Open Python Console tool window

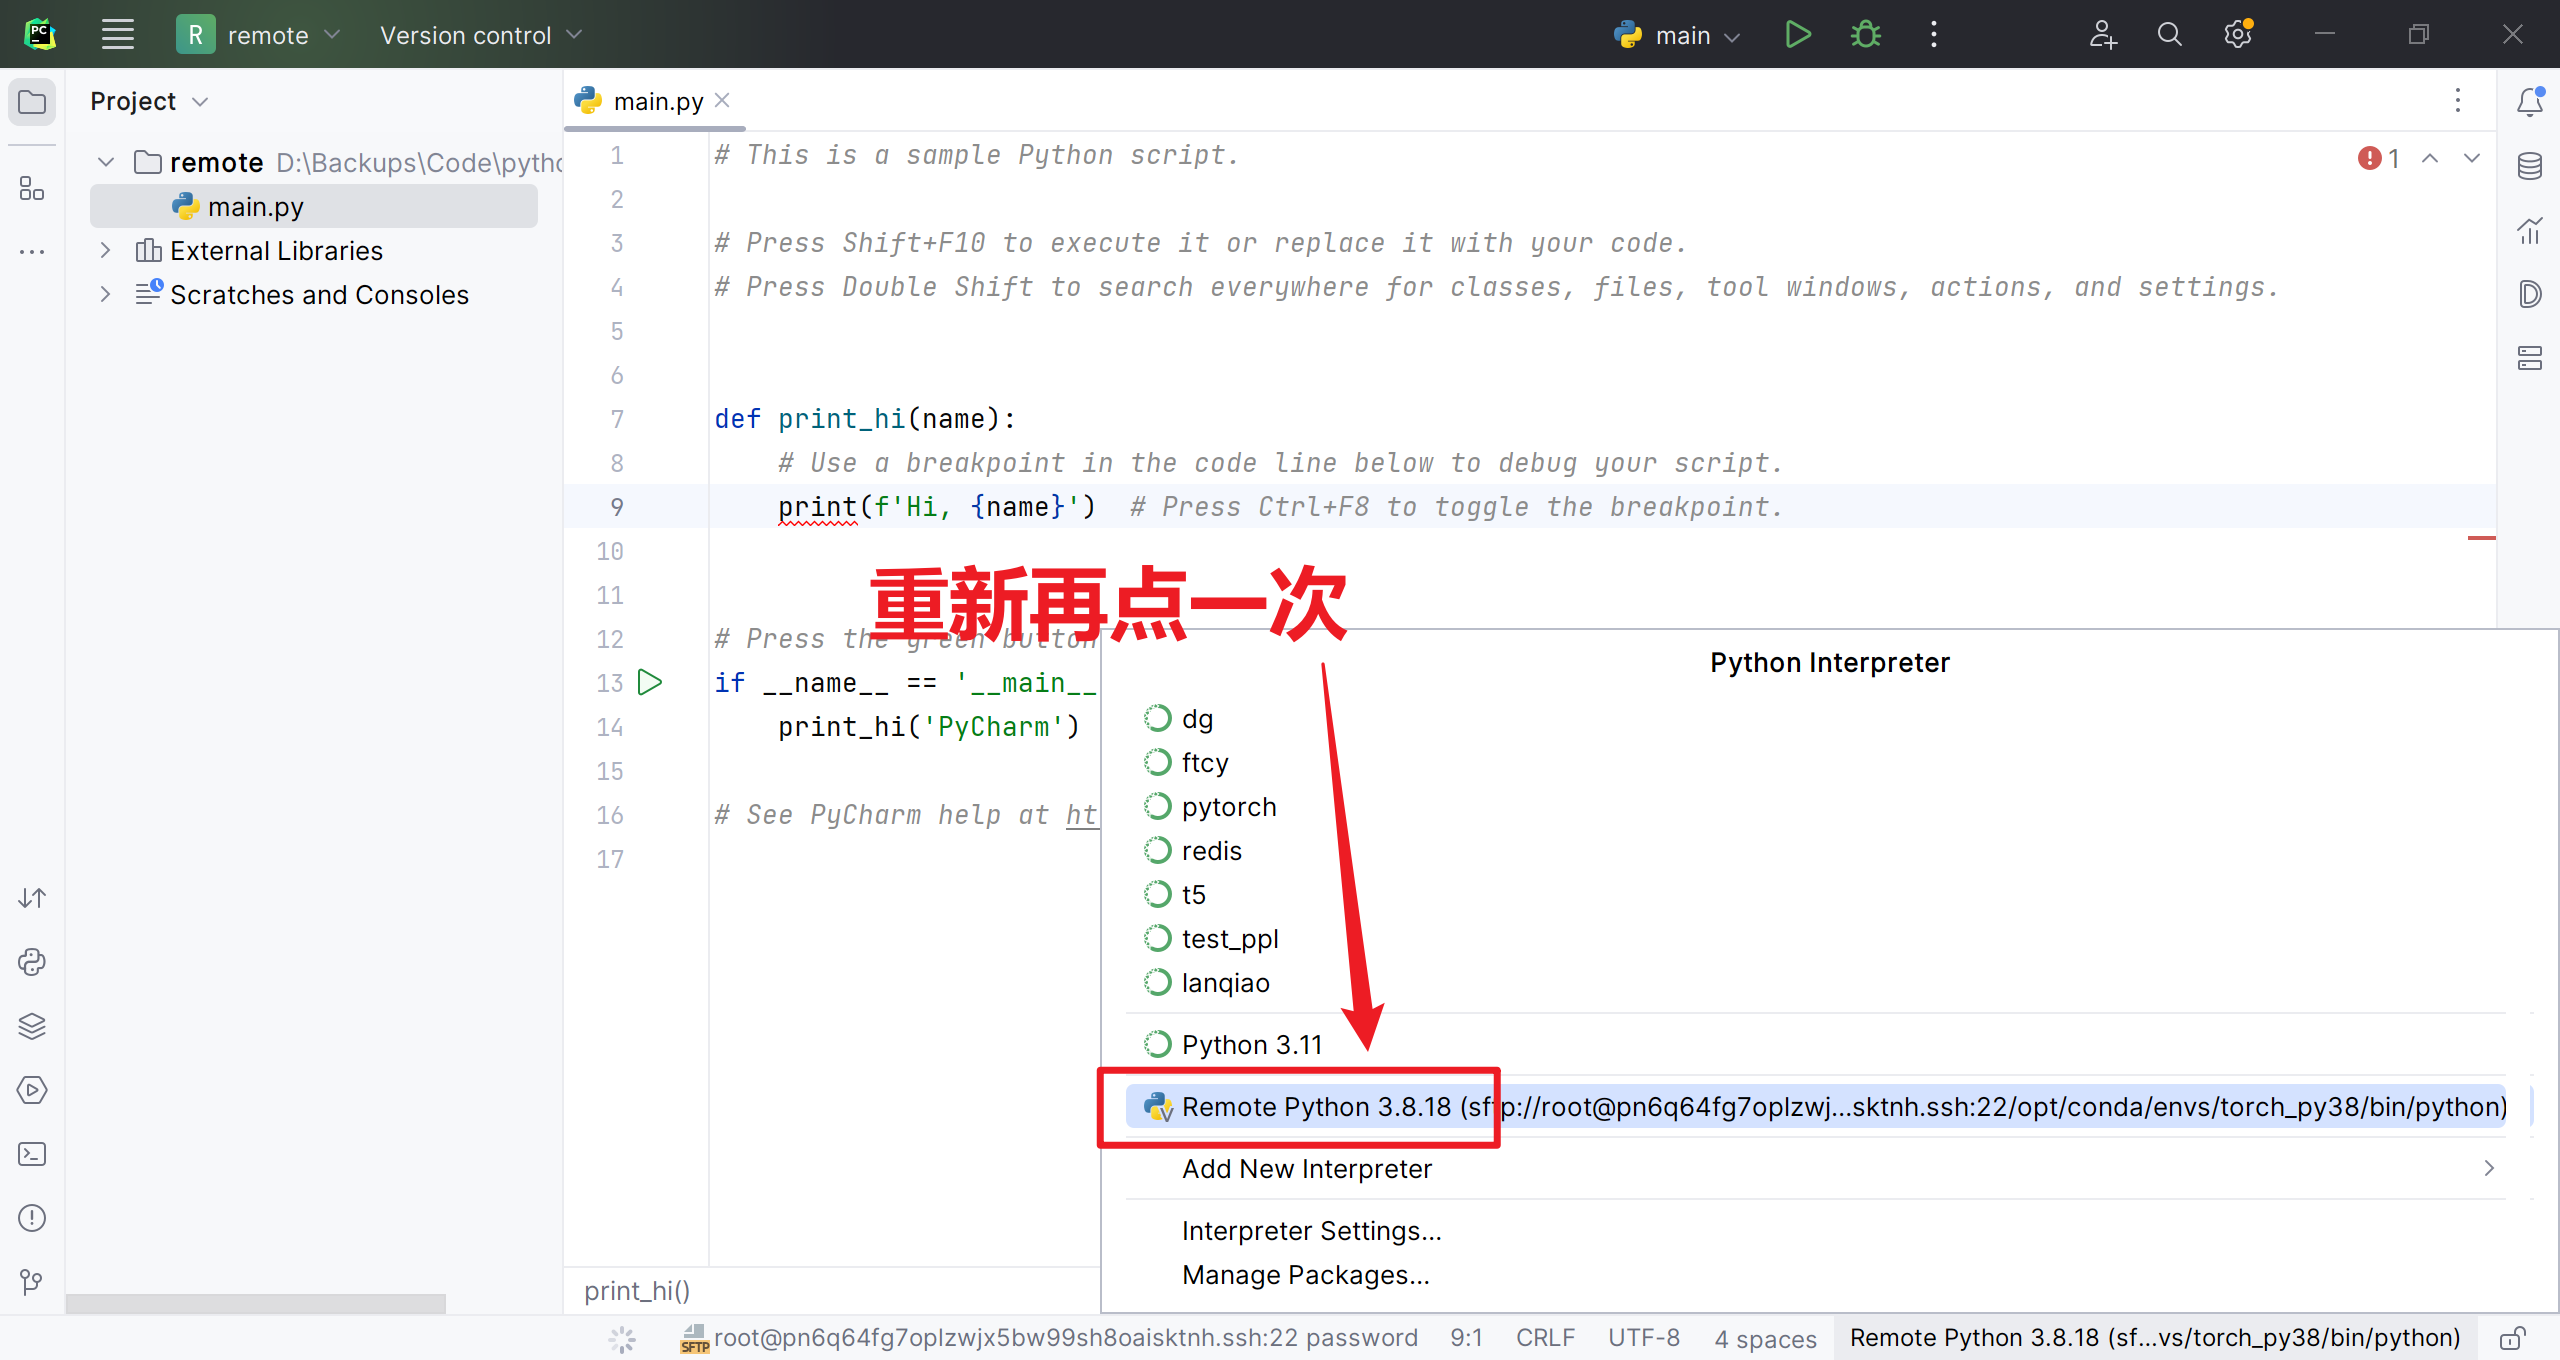pos(32,962)
